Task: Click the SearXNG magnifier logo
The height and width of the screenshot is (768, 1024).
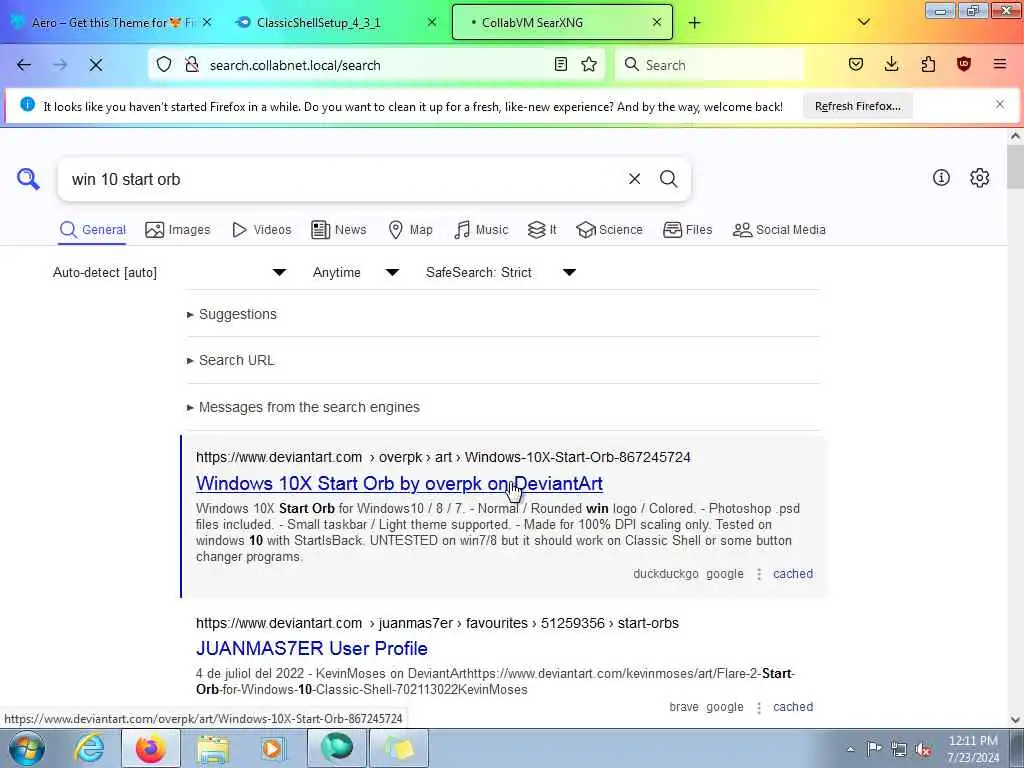Action: click(28, 178)
